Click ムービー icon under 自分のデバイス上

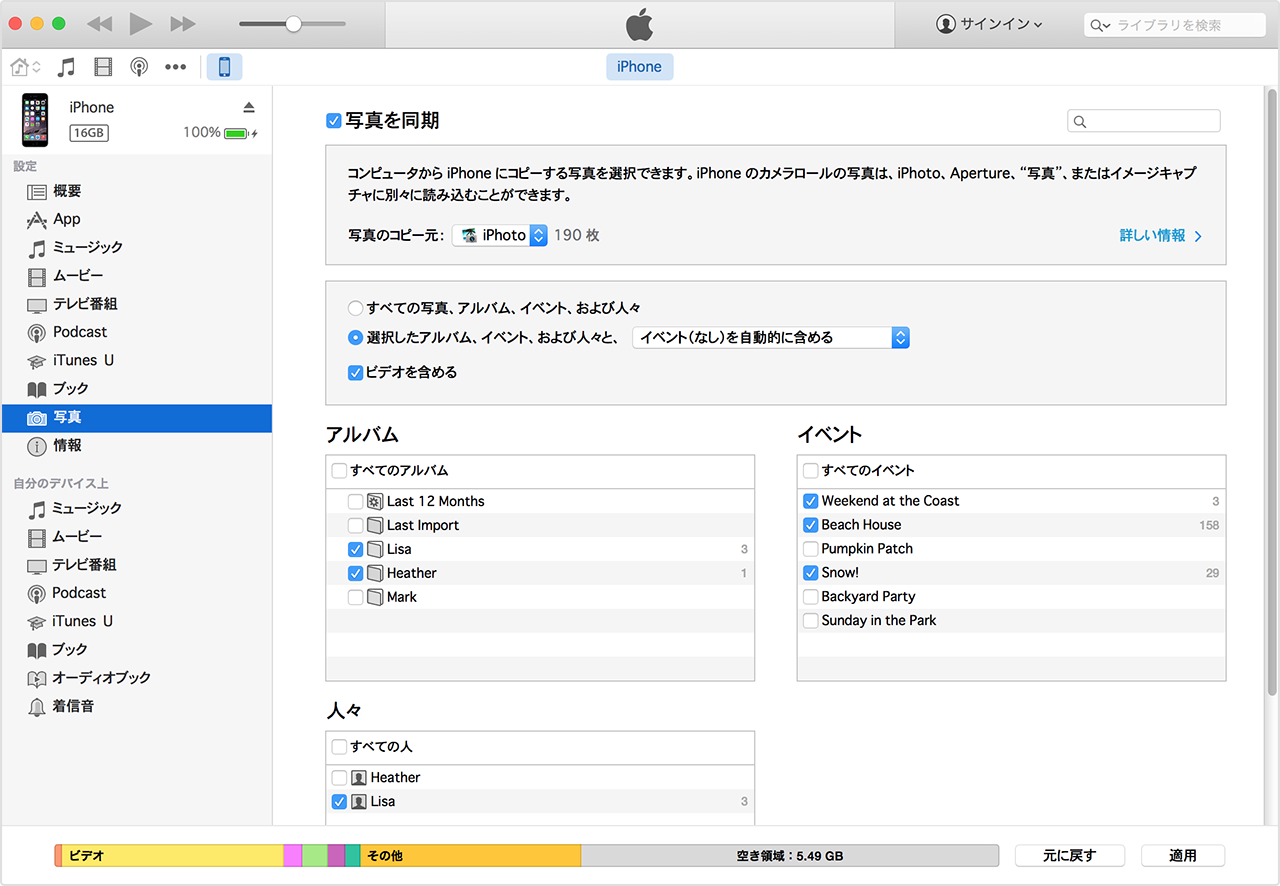[x=37, y=537]
